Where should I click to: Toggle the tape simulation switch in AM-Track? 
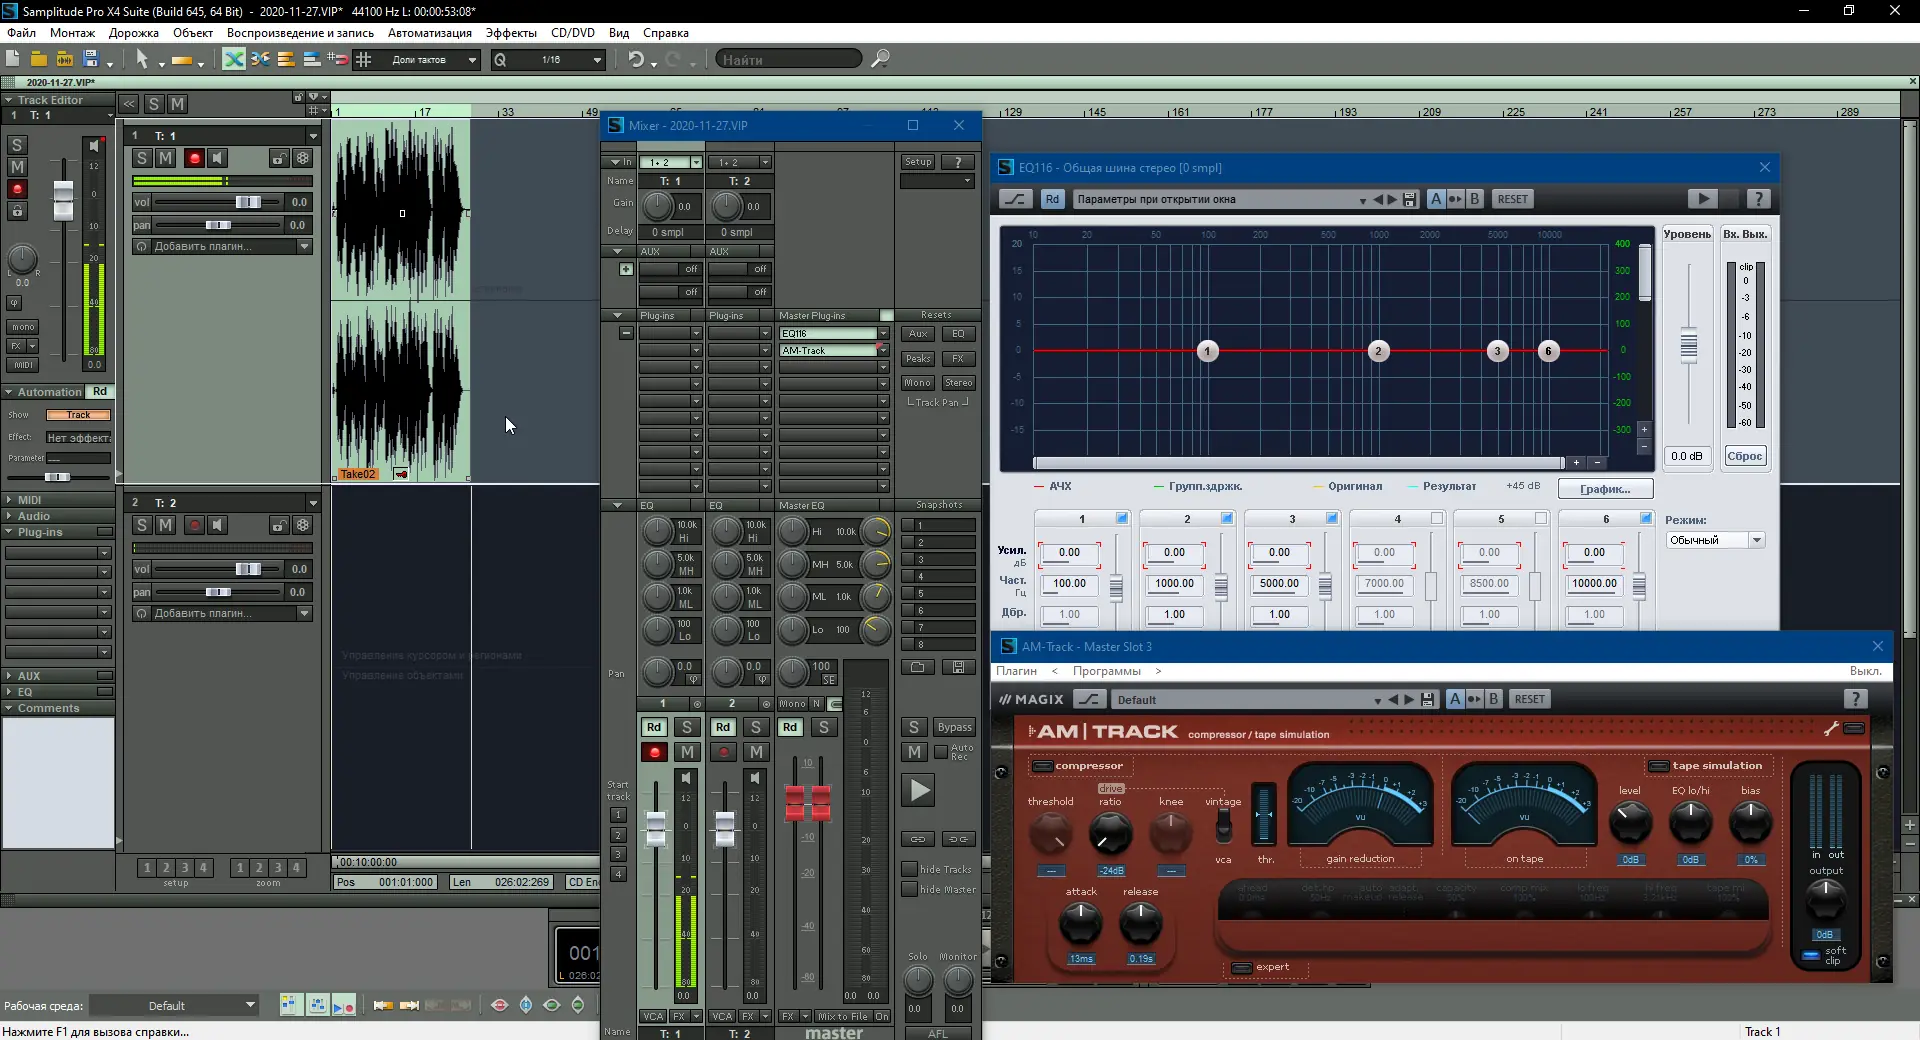pos(1659,766)
